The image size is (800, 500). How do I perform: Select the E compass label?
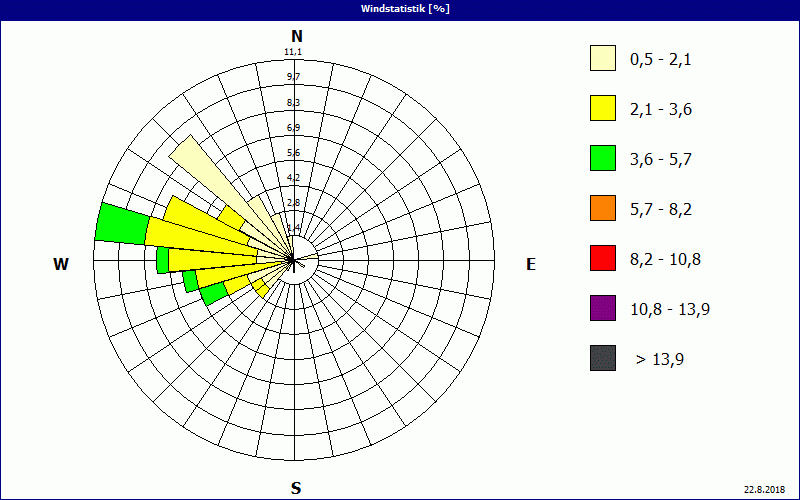pos(531,264)
